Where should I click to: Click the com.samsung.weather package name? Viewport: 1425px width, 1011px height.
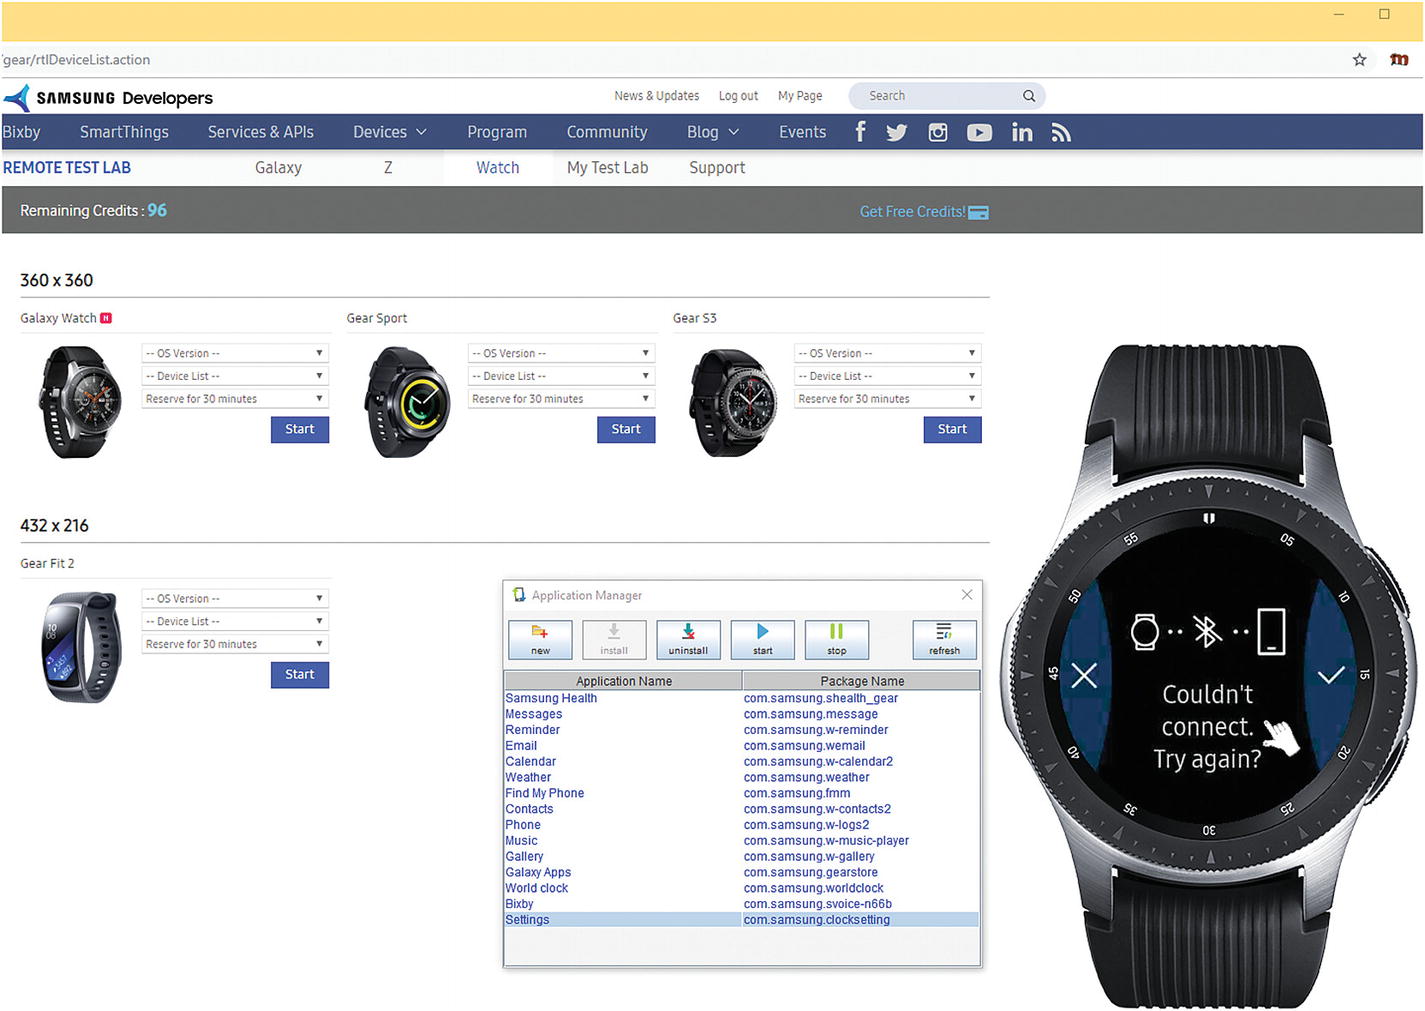click(x=806, y=777)
